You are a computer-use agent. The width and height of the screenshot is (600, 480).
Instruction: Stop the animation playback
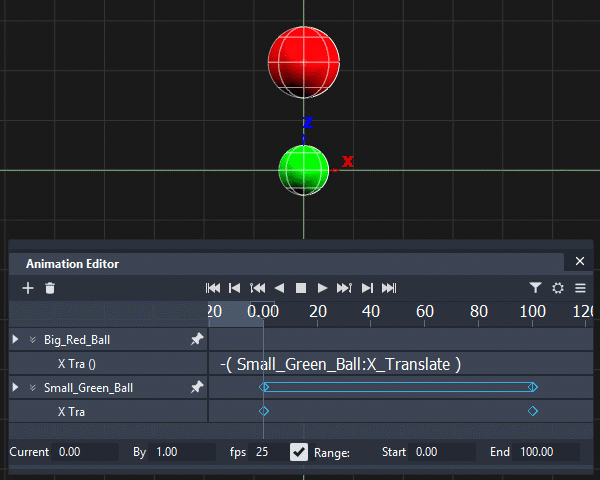coord(301,288)
